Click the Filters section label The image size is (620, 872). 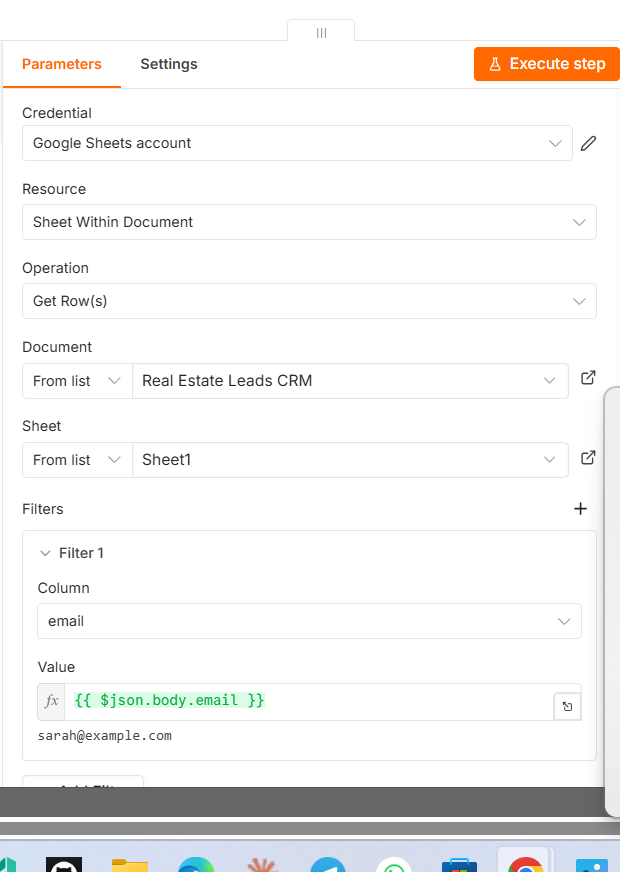43,509
